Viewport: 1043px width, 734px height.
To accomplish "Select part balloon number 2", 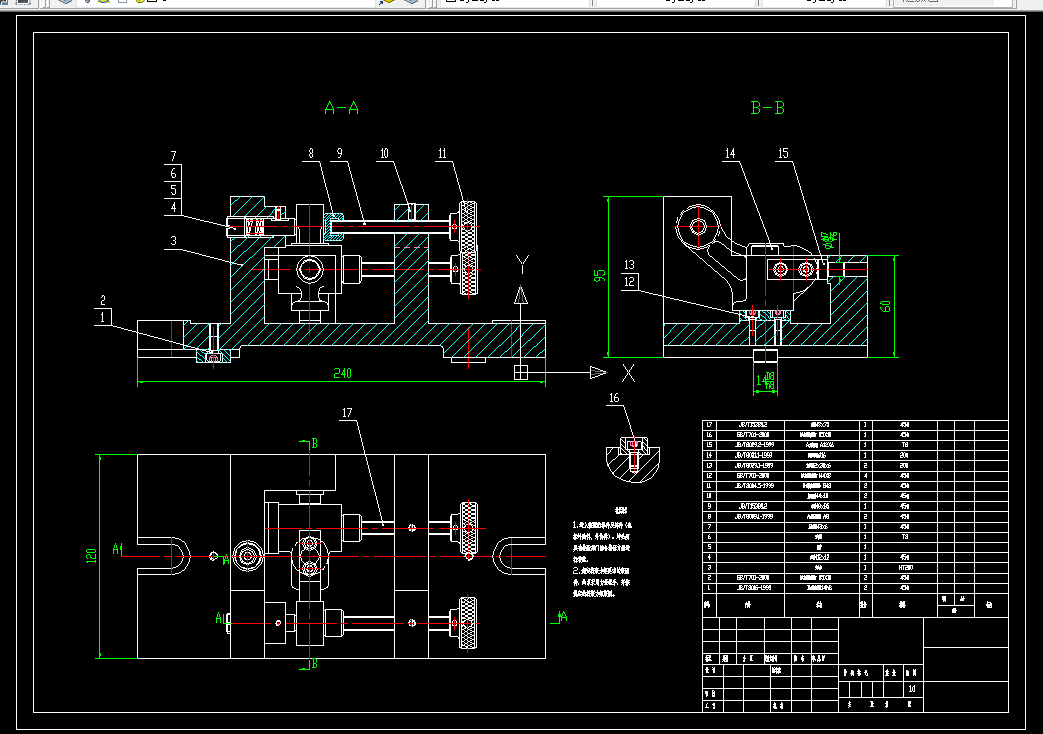I will [x=102, y=300].
